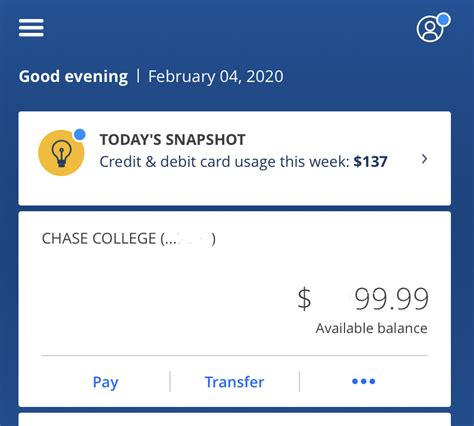
Task: Tap the blue notification dot on profile
Action: click(444, 19)
